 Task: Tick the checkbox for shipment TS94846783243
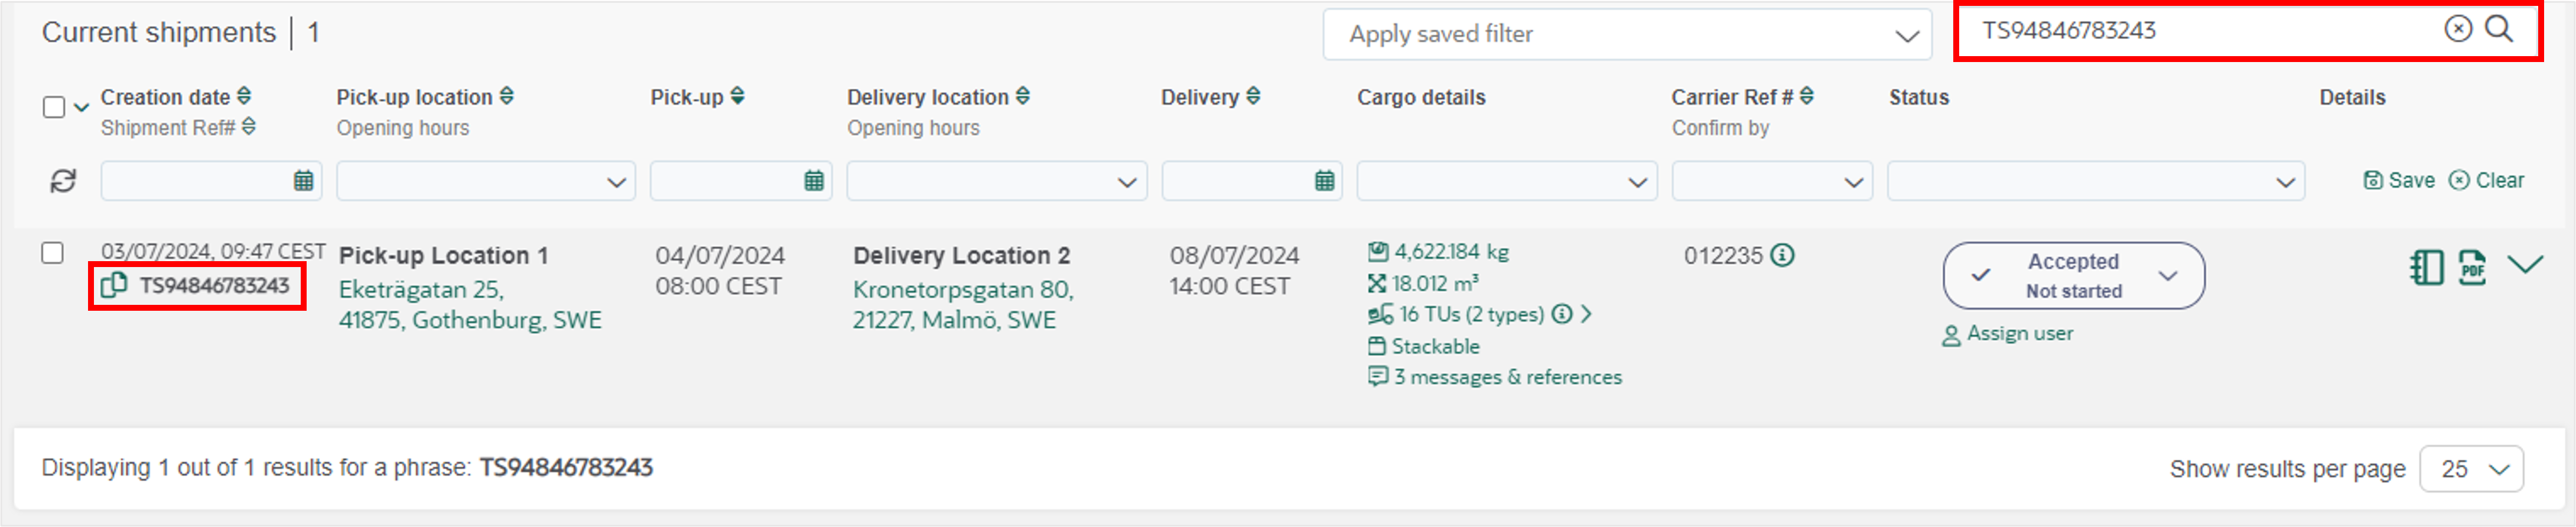click(x=53, y=253)
